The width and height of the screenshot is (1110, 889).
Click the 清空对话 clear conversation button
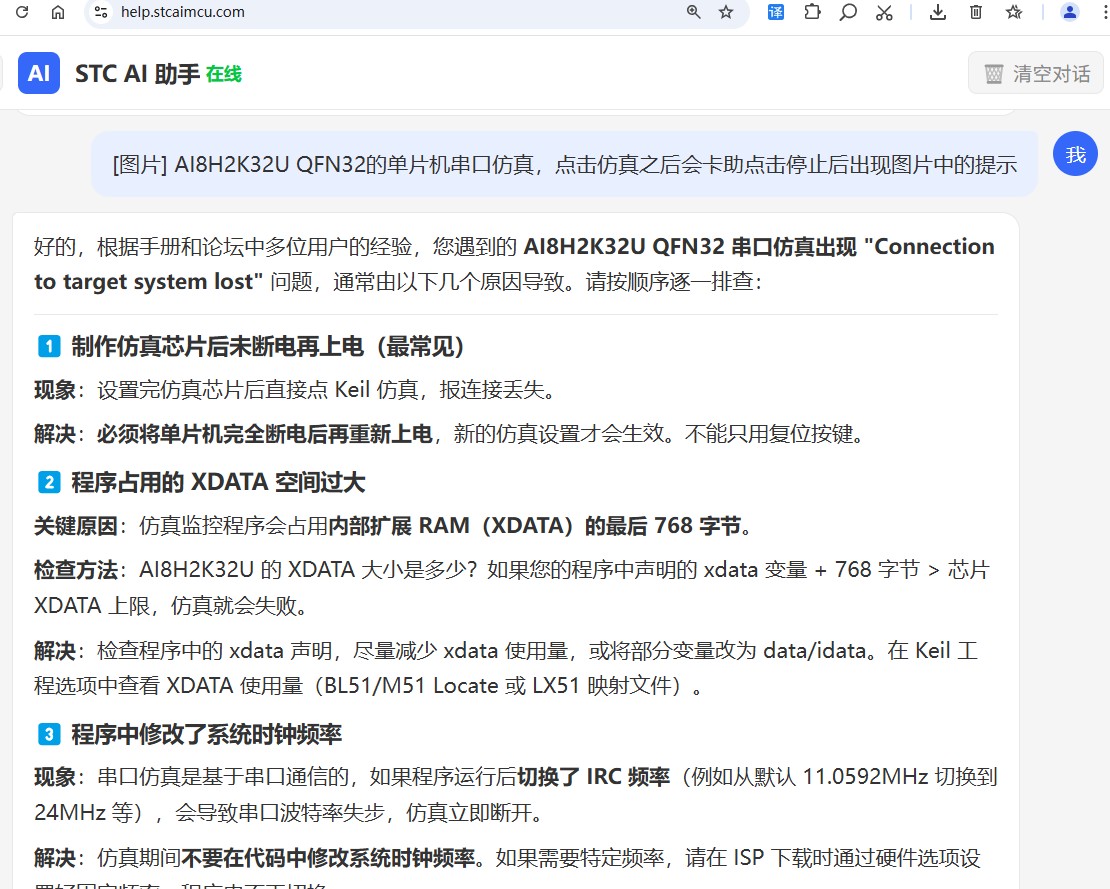(x=1036, y=74)
